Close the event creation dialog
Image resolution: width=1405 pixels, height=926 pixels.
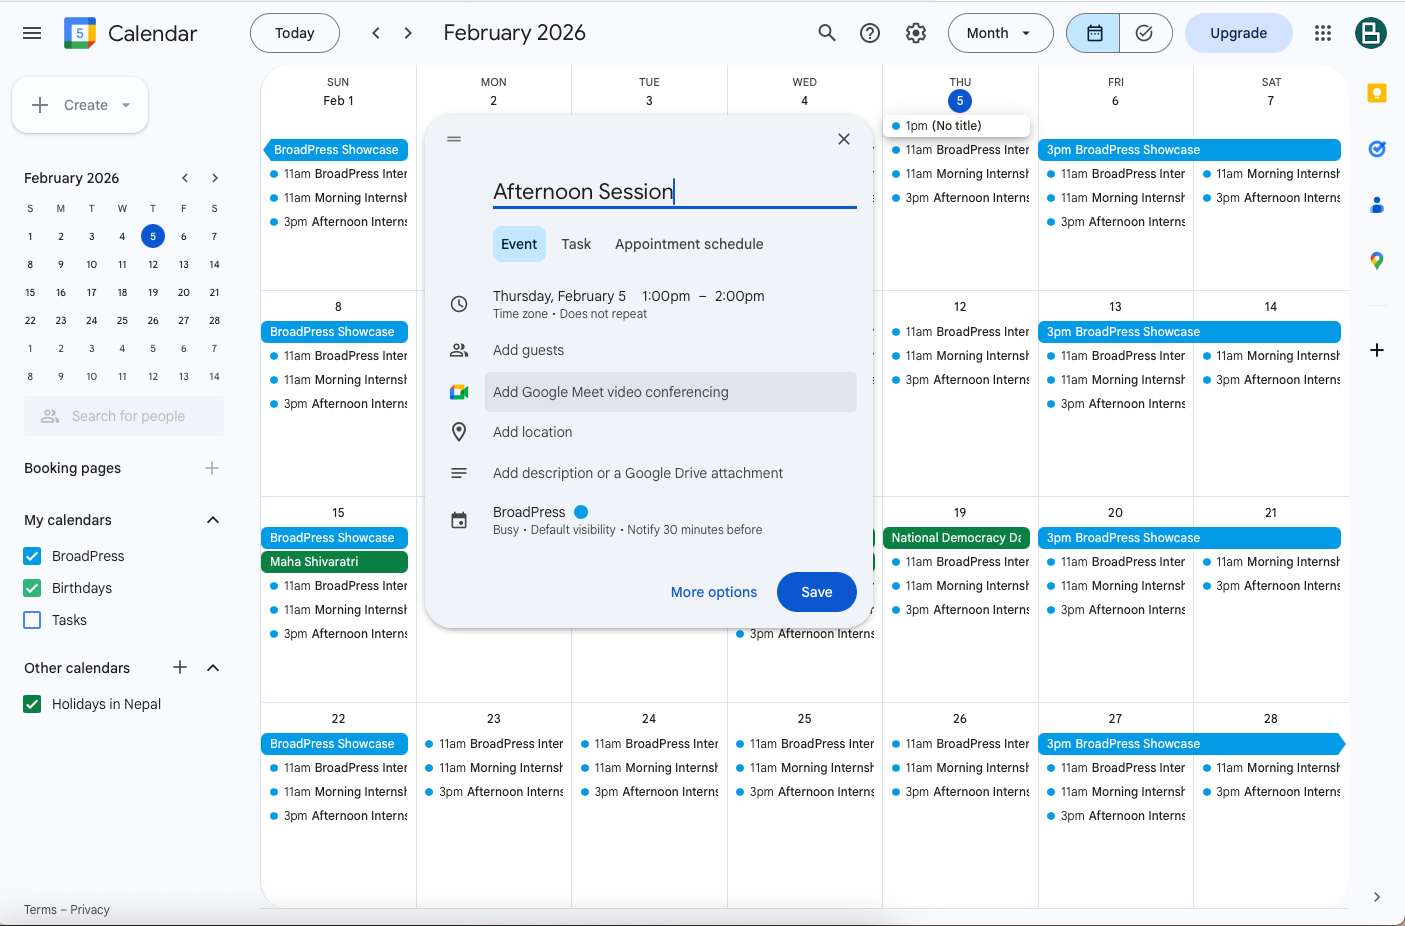844,139
